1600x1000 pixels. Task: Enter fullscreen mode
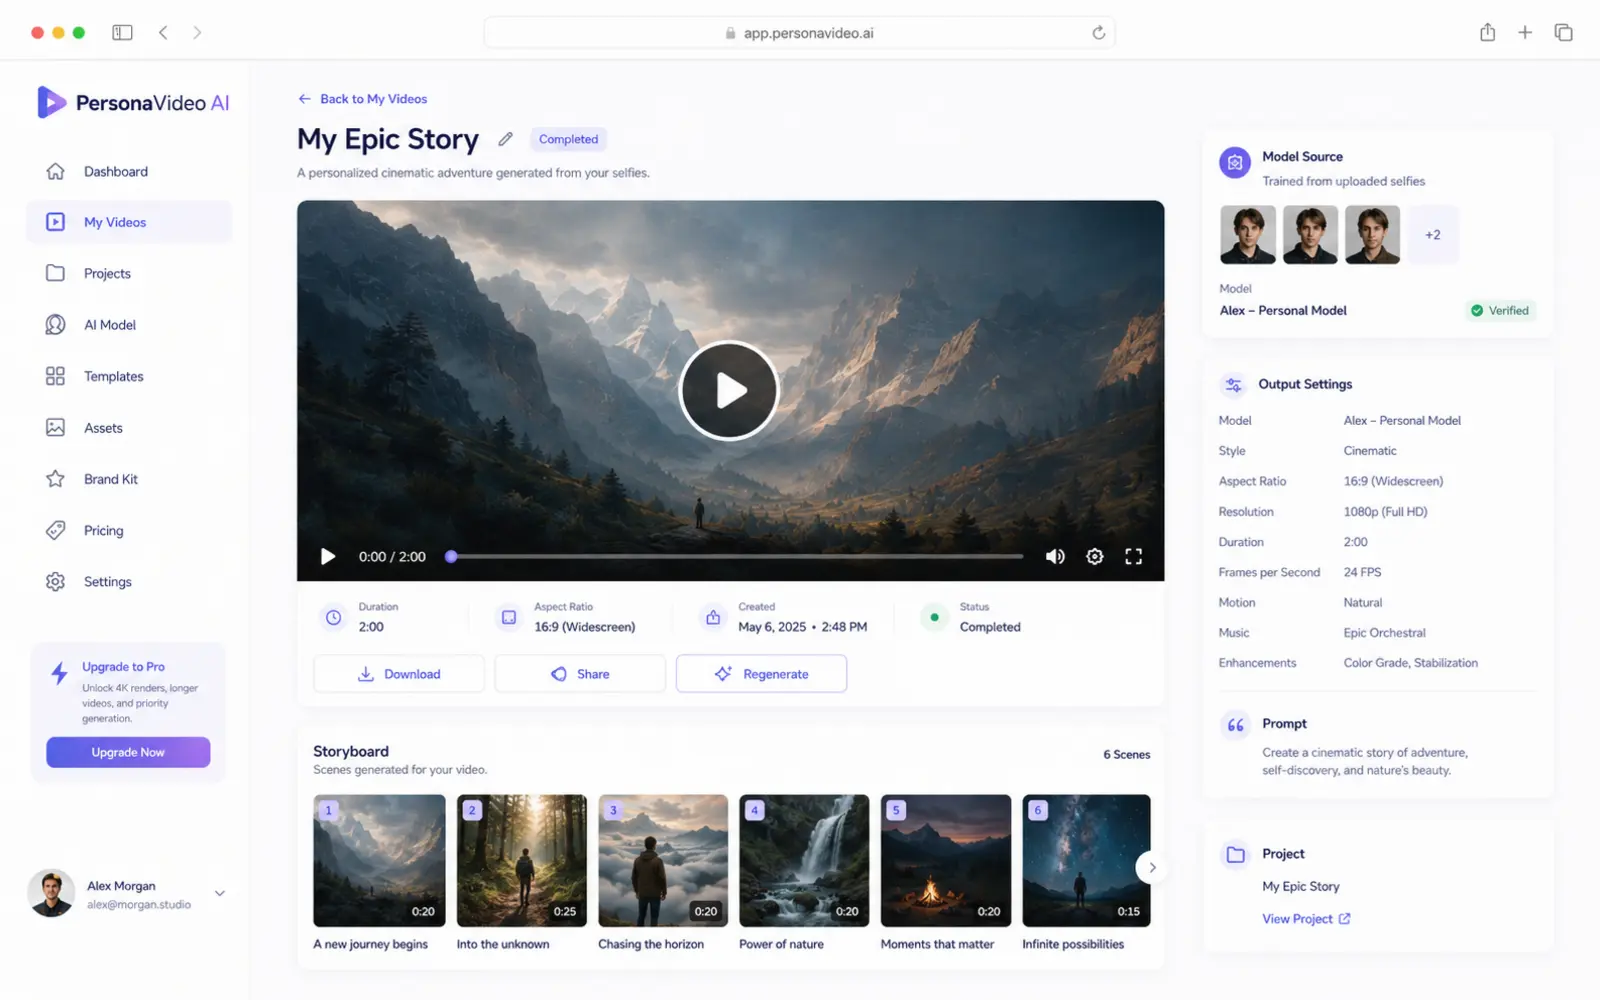tap(1133, 556)
